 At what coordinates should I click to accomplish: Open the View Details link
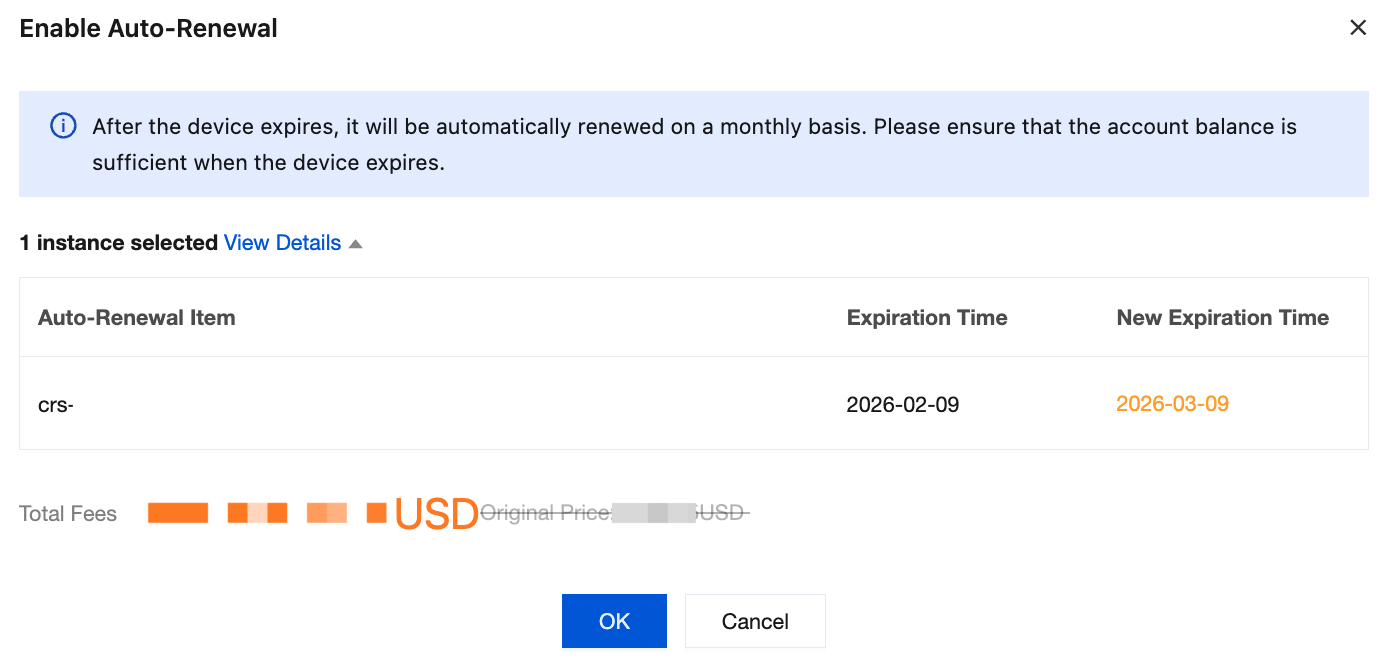pyautogui.click(x=282, y=243)
